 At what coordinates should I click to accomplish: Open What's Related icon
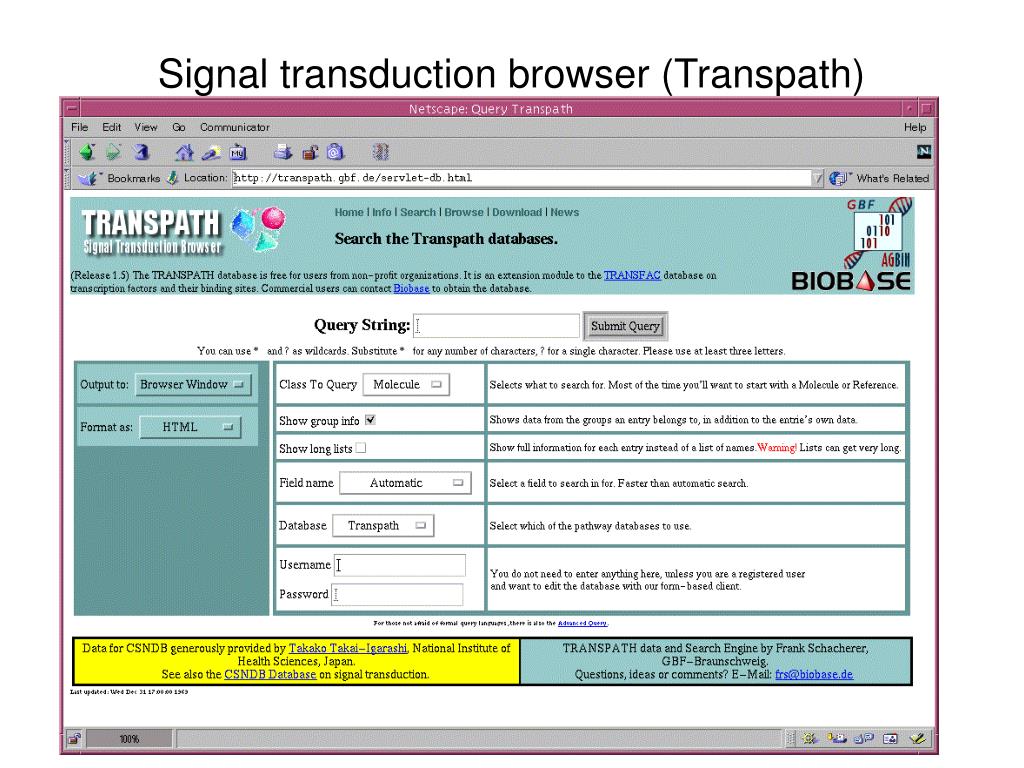click(838, 178)
